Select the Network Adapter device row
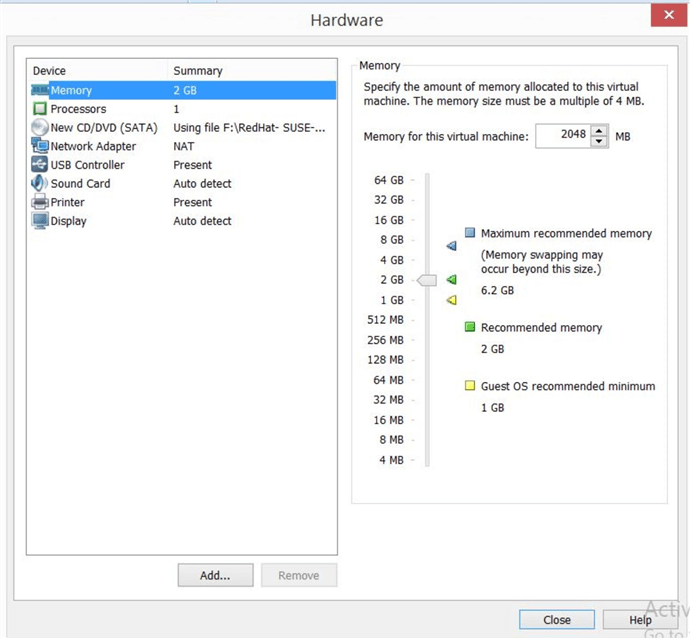690x638 pixels. (x=183, y=146)
